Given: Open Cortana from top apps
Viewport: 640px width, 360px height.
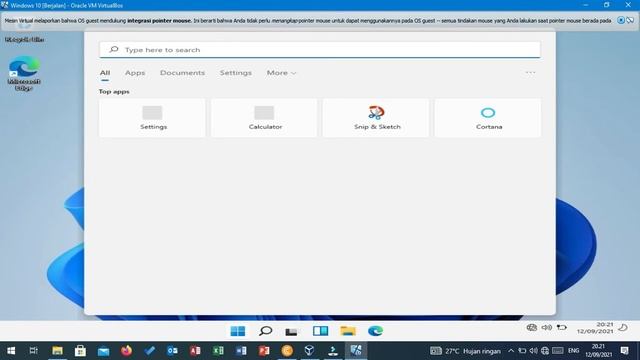Looking at the screenshot, I should [488, 118].
